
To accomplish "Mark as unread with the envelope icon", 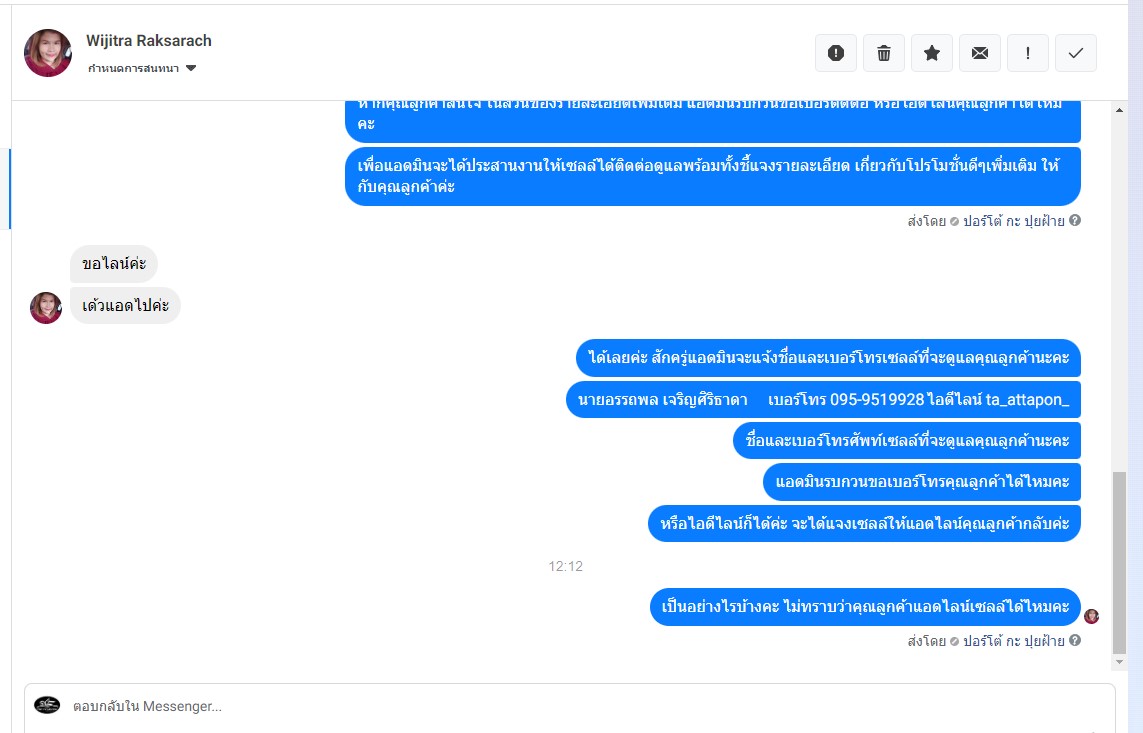I will click(x=980, y=53).
